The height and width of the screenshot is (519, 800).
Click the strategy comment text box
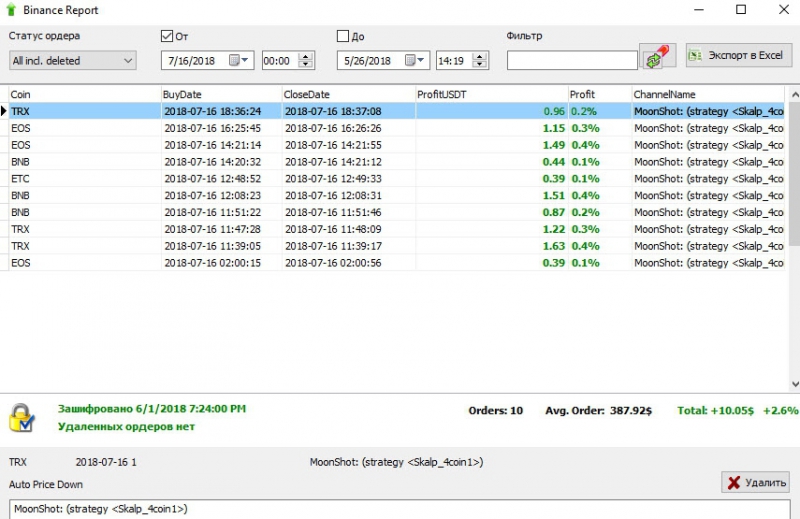pos(399,509)
